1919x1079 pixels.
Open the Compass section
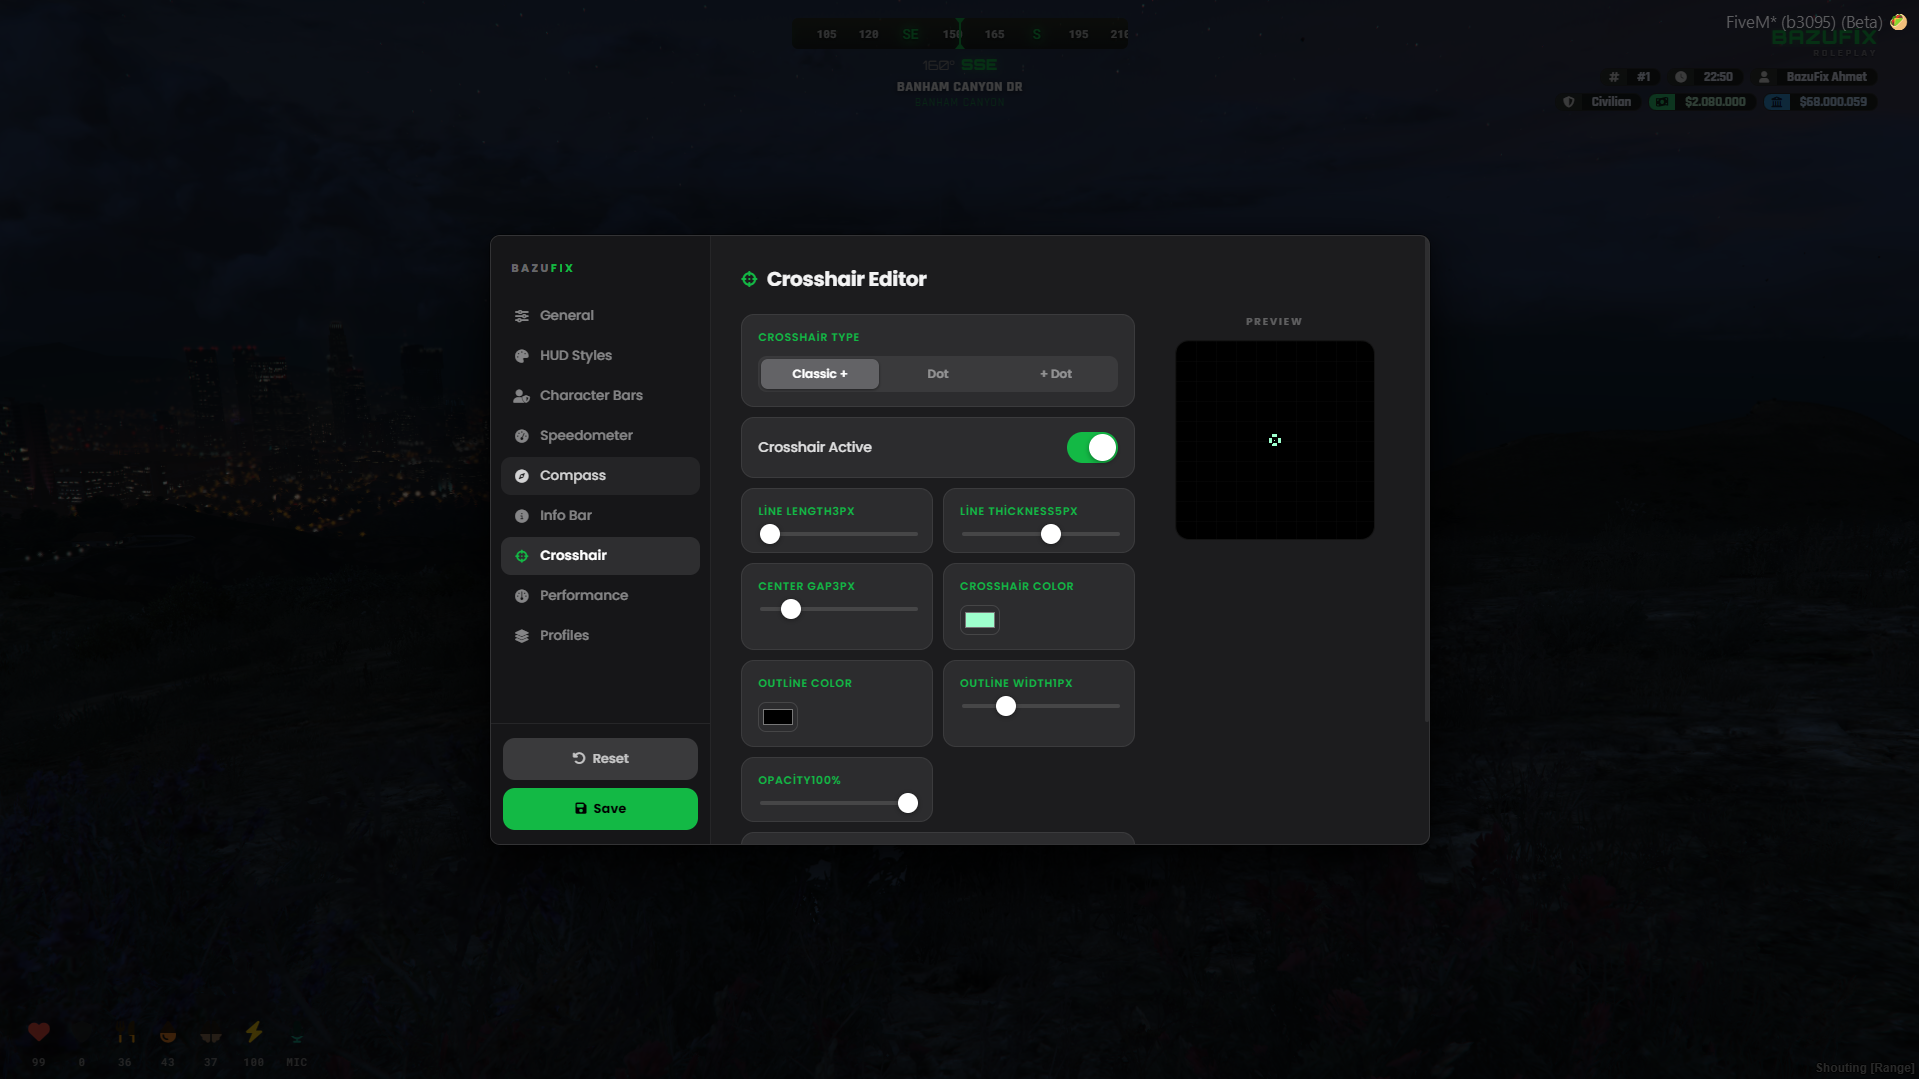tap(600, 476)
